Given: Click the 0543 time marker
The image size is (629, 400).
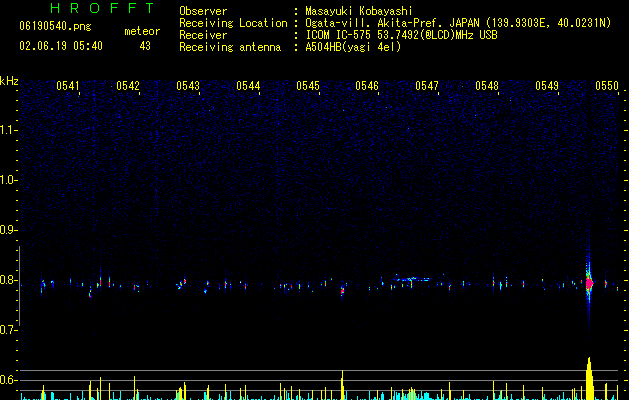Looking at the screenshot, I should click(x=188, y=86).
